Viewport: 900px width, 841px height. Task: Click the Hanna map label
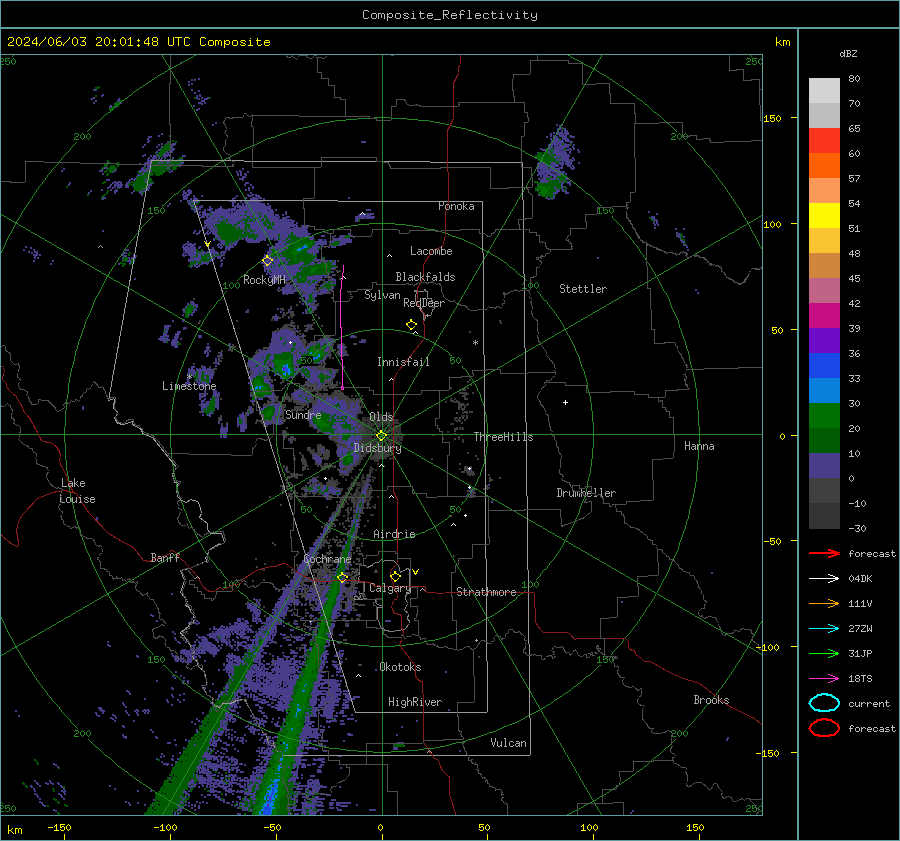click(699, 446)
